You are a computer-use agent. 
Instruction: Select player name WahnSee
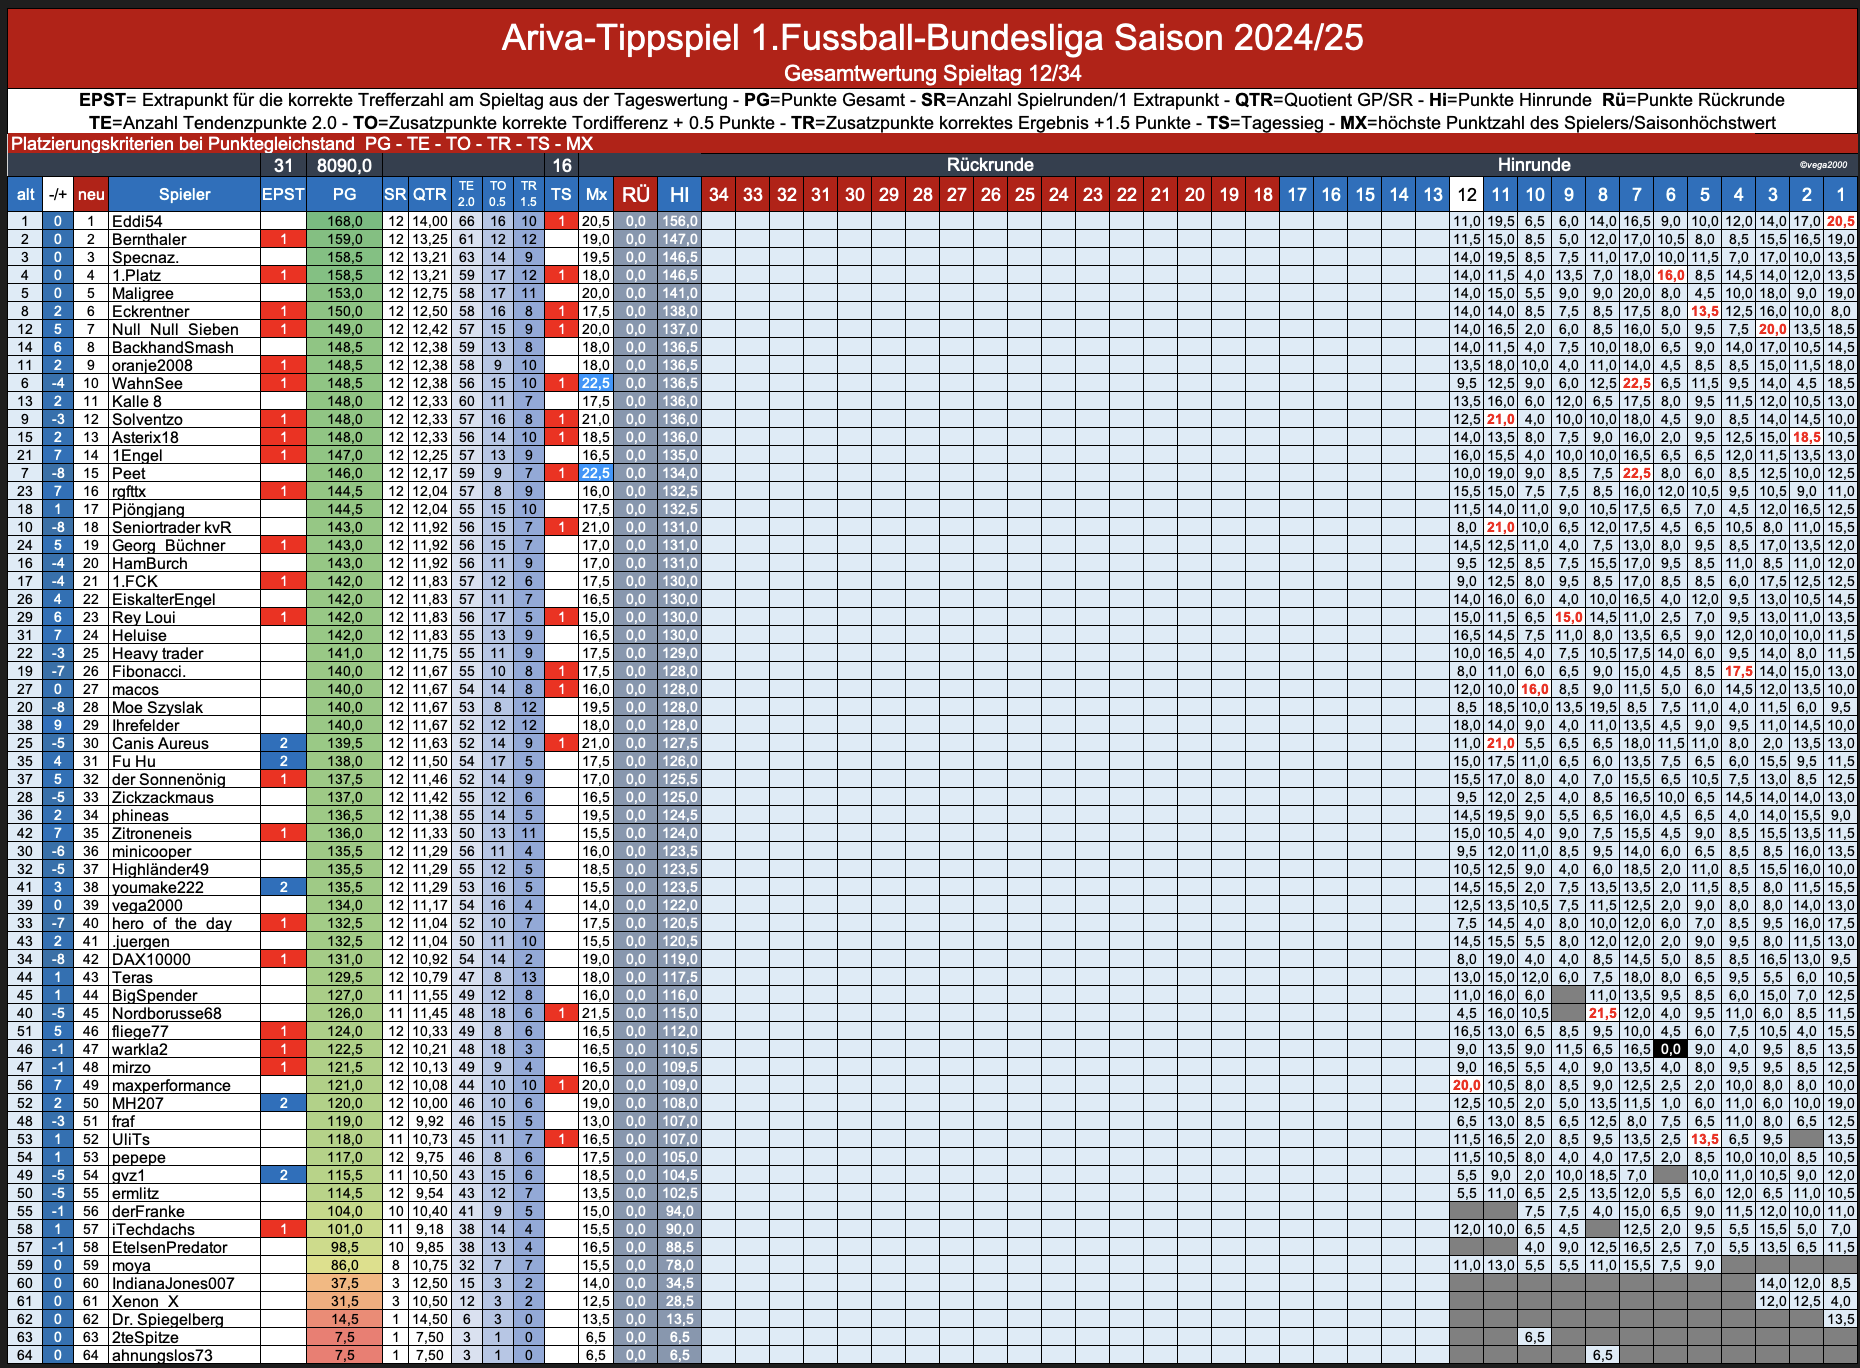pos(147,383)
